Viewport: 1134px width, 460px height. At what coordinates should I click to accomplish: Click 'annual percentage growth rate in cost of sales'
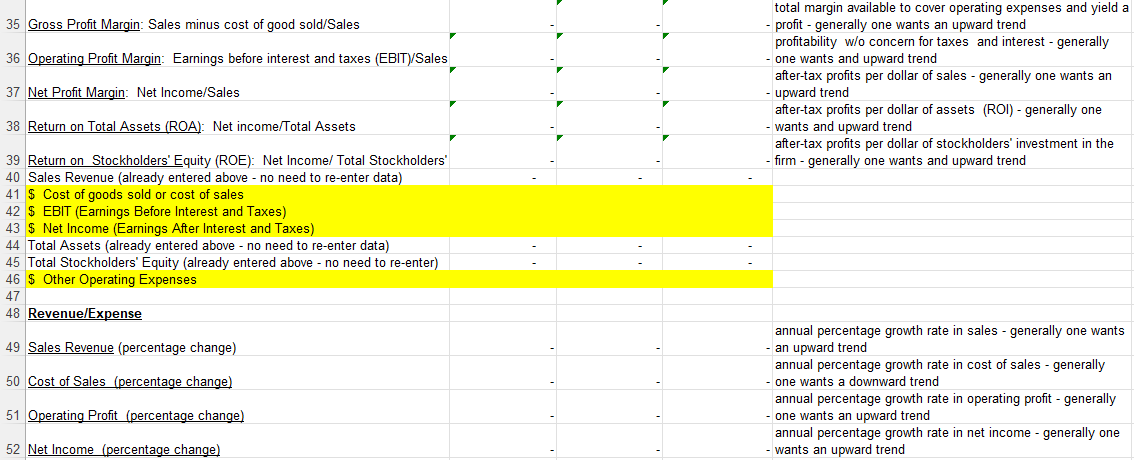tap(952, 373)
